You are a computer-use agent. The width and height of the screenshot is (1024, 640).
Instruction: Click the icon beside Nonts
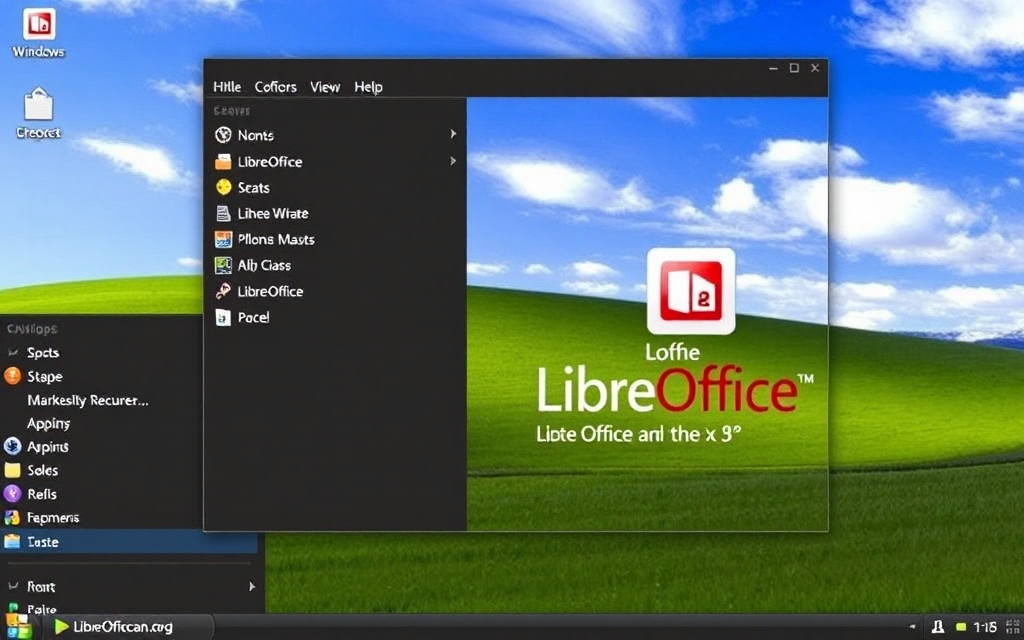[223, 135]
